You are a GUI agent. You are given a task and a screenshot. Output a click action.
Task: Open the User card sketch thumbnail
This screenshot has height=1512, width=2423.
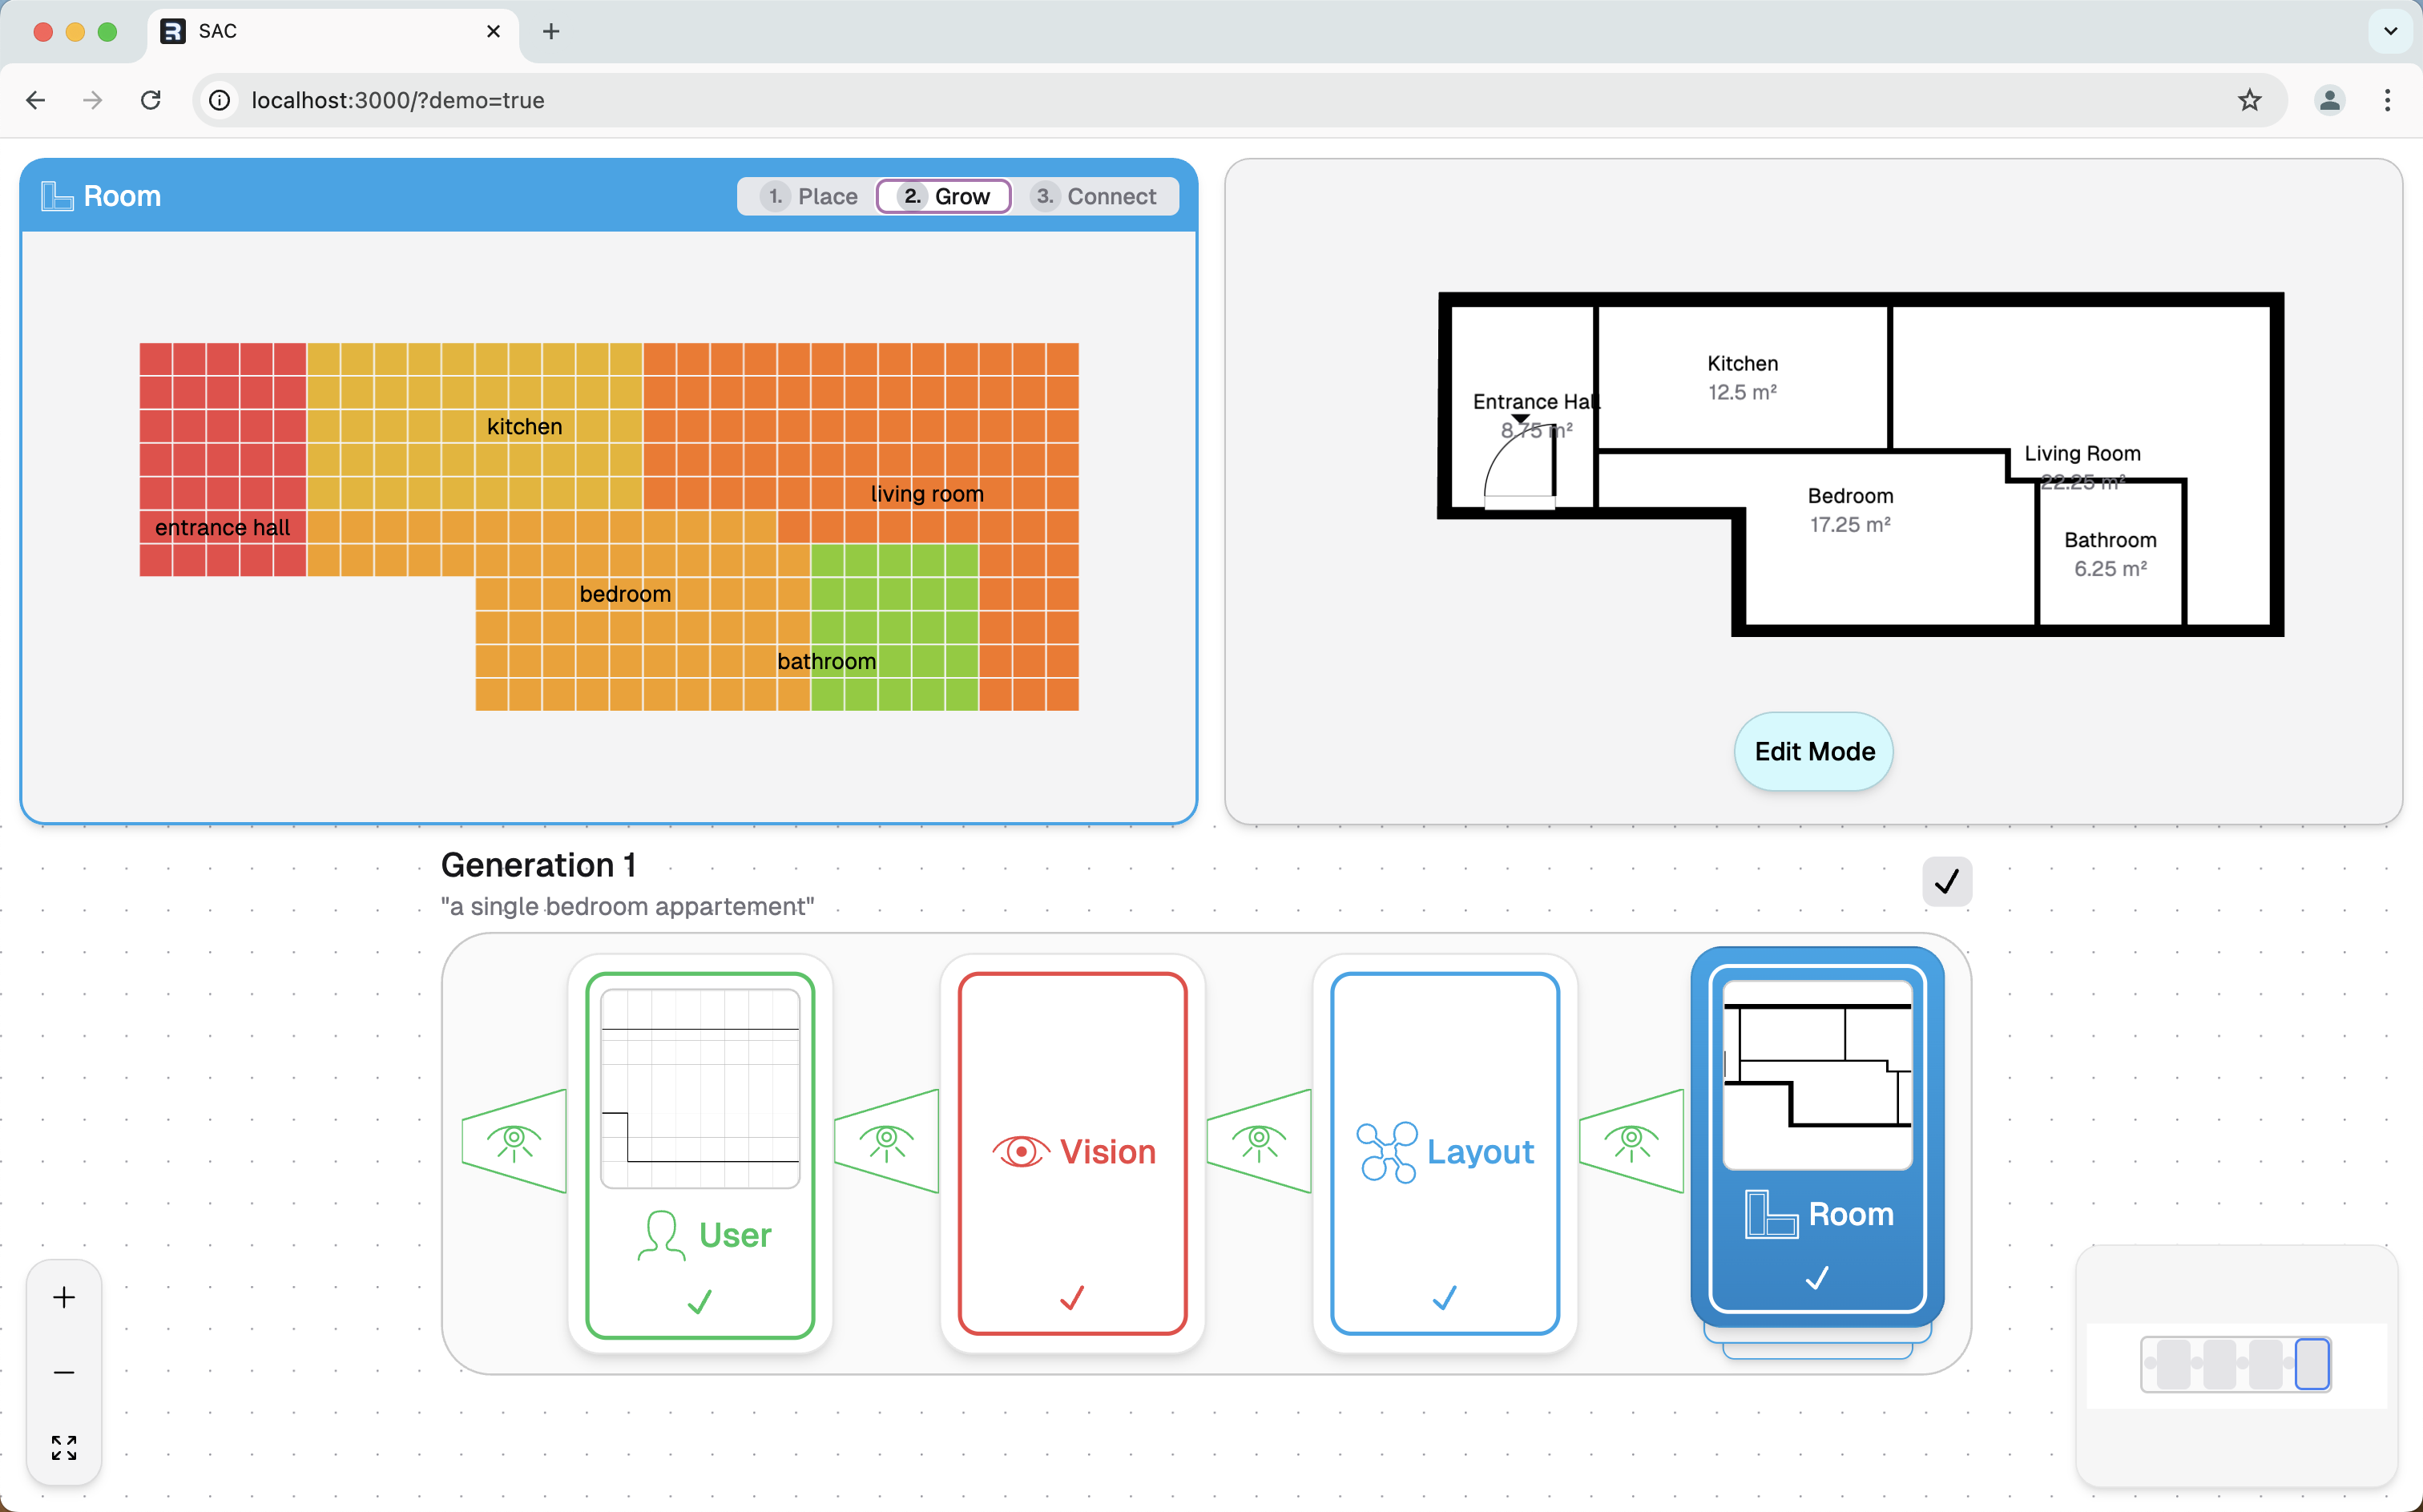click(x=700, y=1088)
